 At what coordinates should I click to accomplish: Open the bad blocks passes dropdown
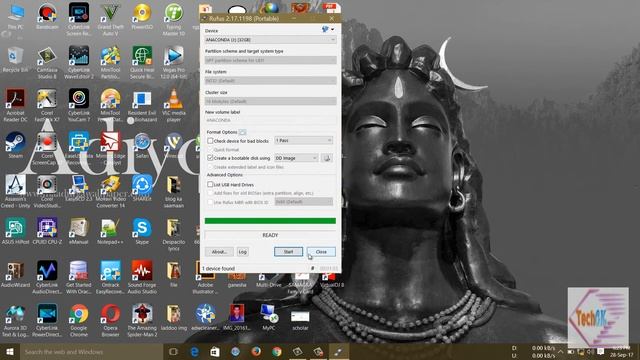(x=304, y=140)
